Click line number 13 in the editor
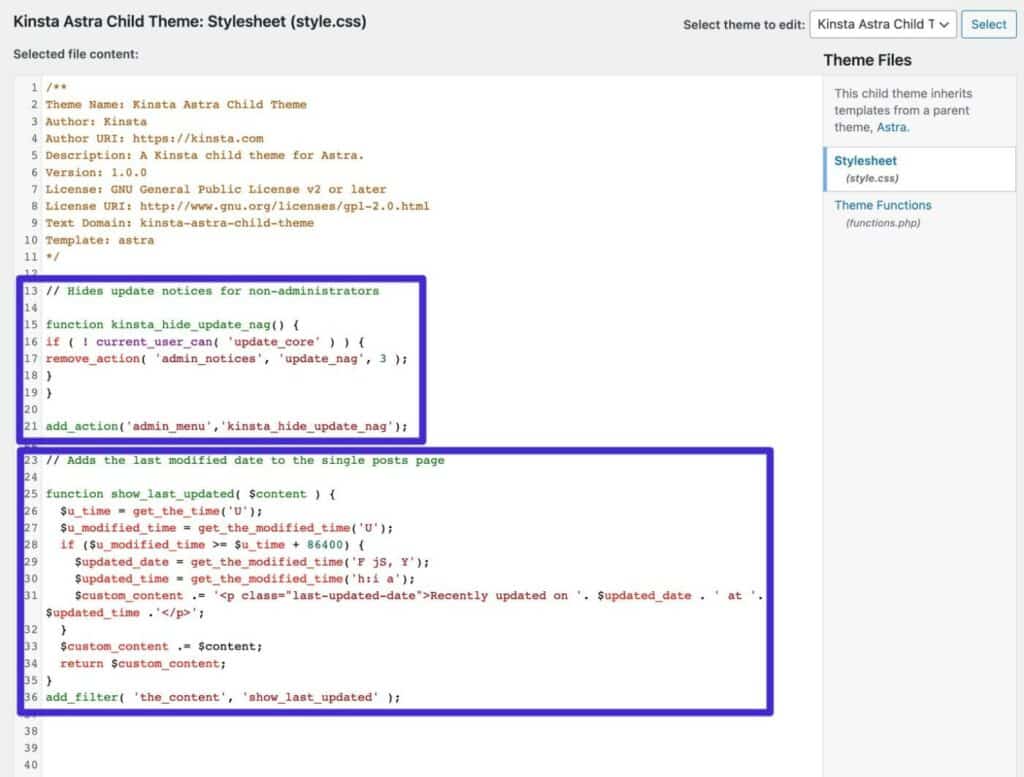Viewport: 1024px width, 777px height. (x=30, y=292)
